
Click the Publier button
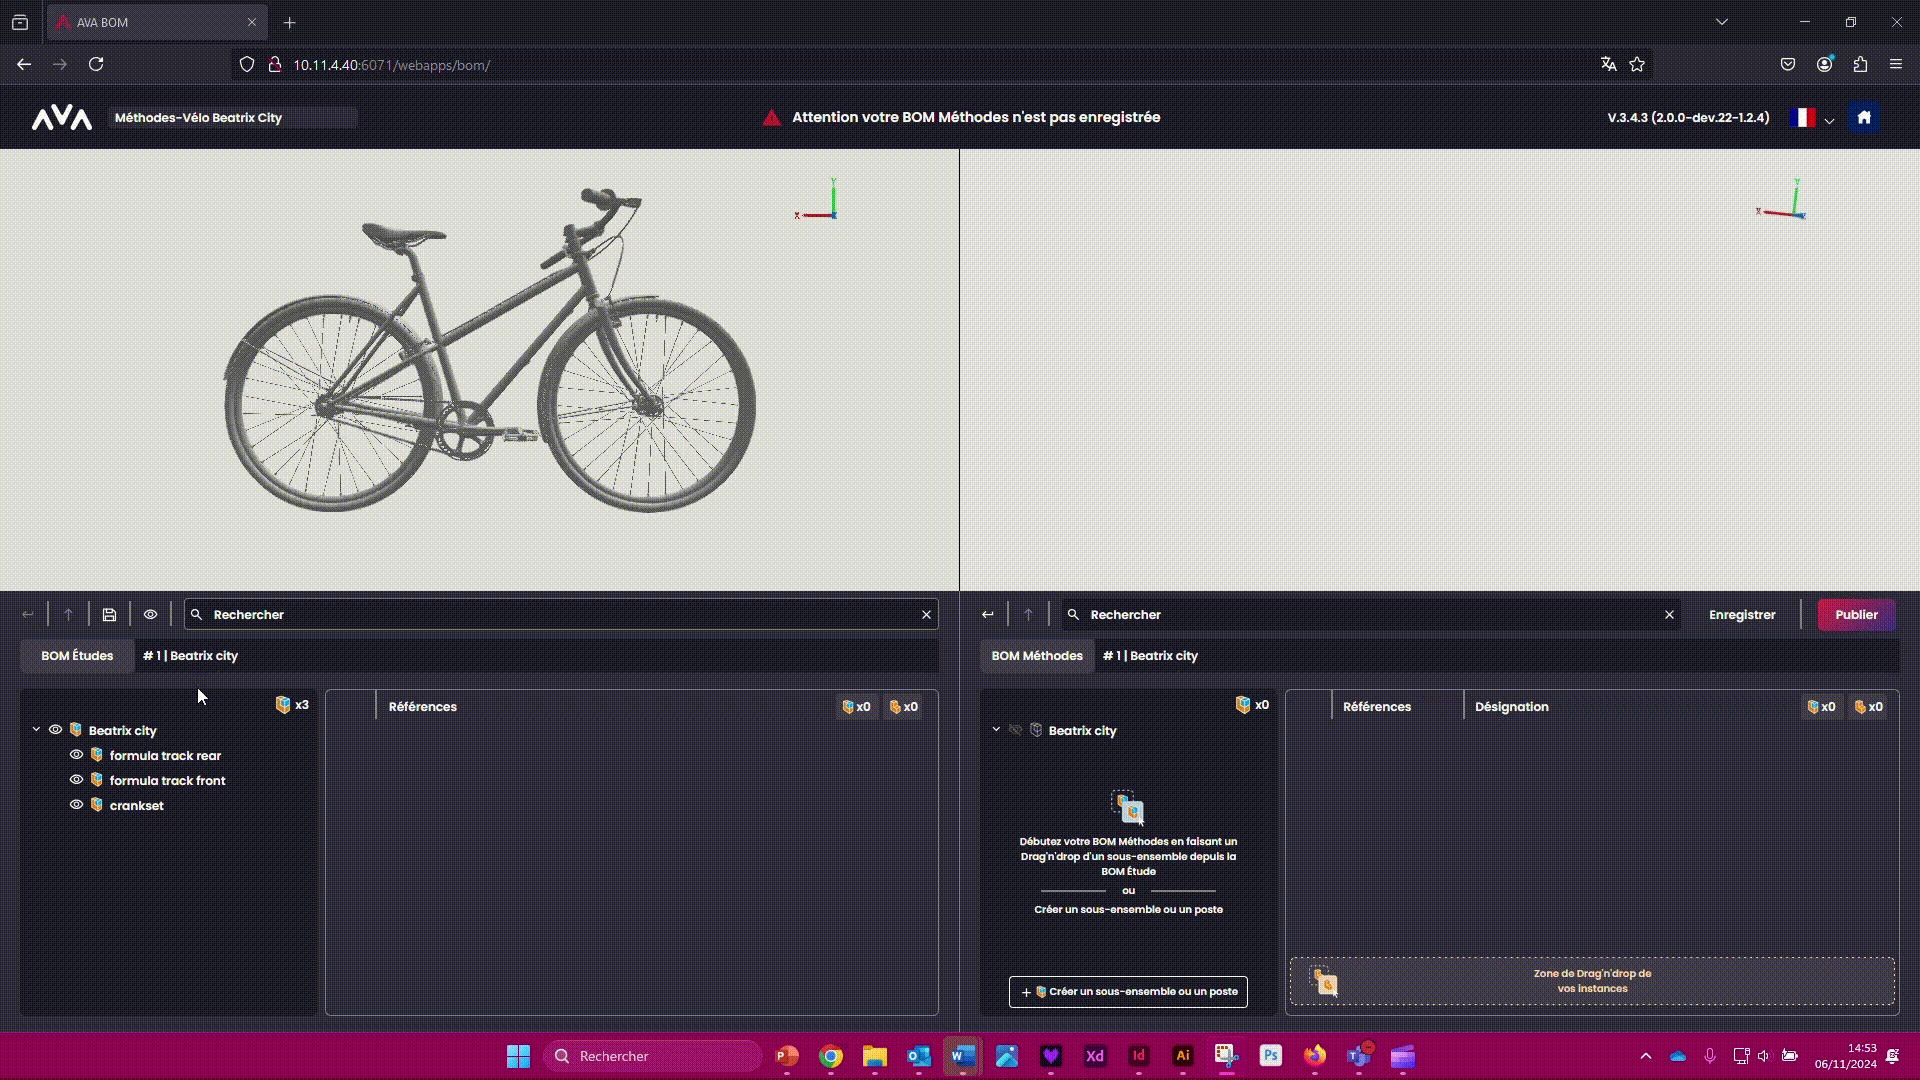click(1856, 615)
